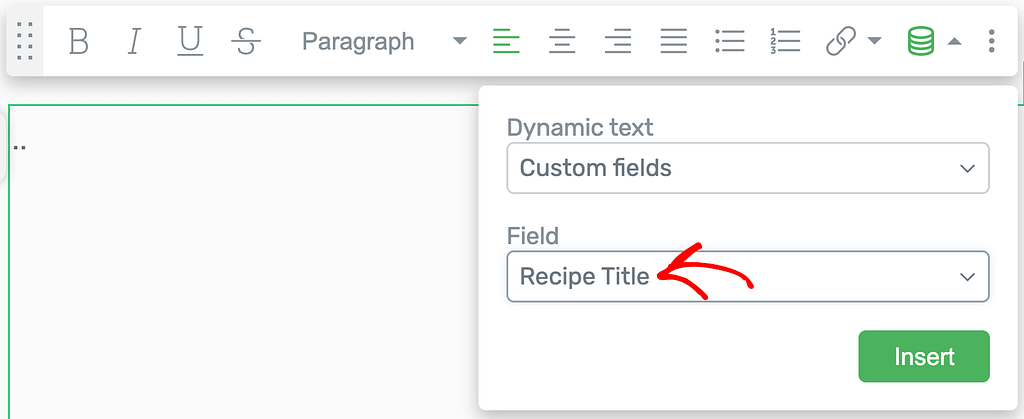1024x419 pixels.
Task: Toggle Bold formatting
Action: click(x=78, y=42)
